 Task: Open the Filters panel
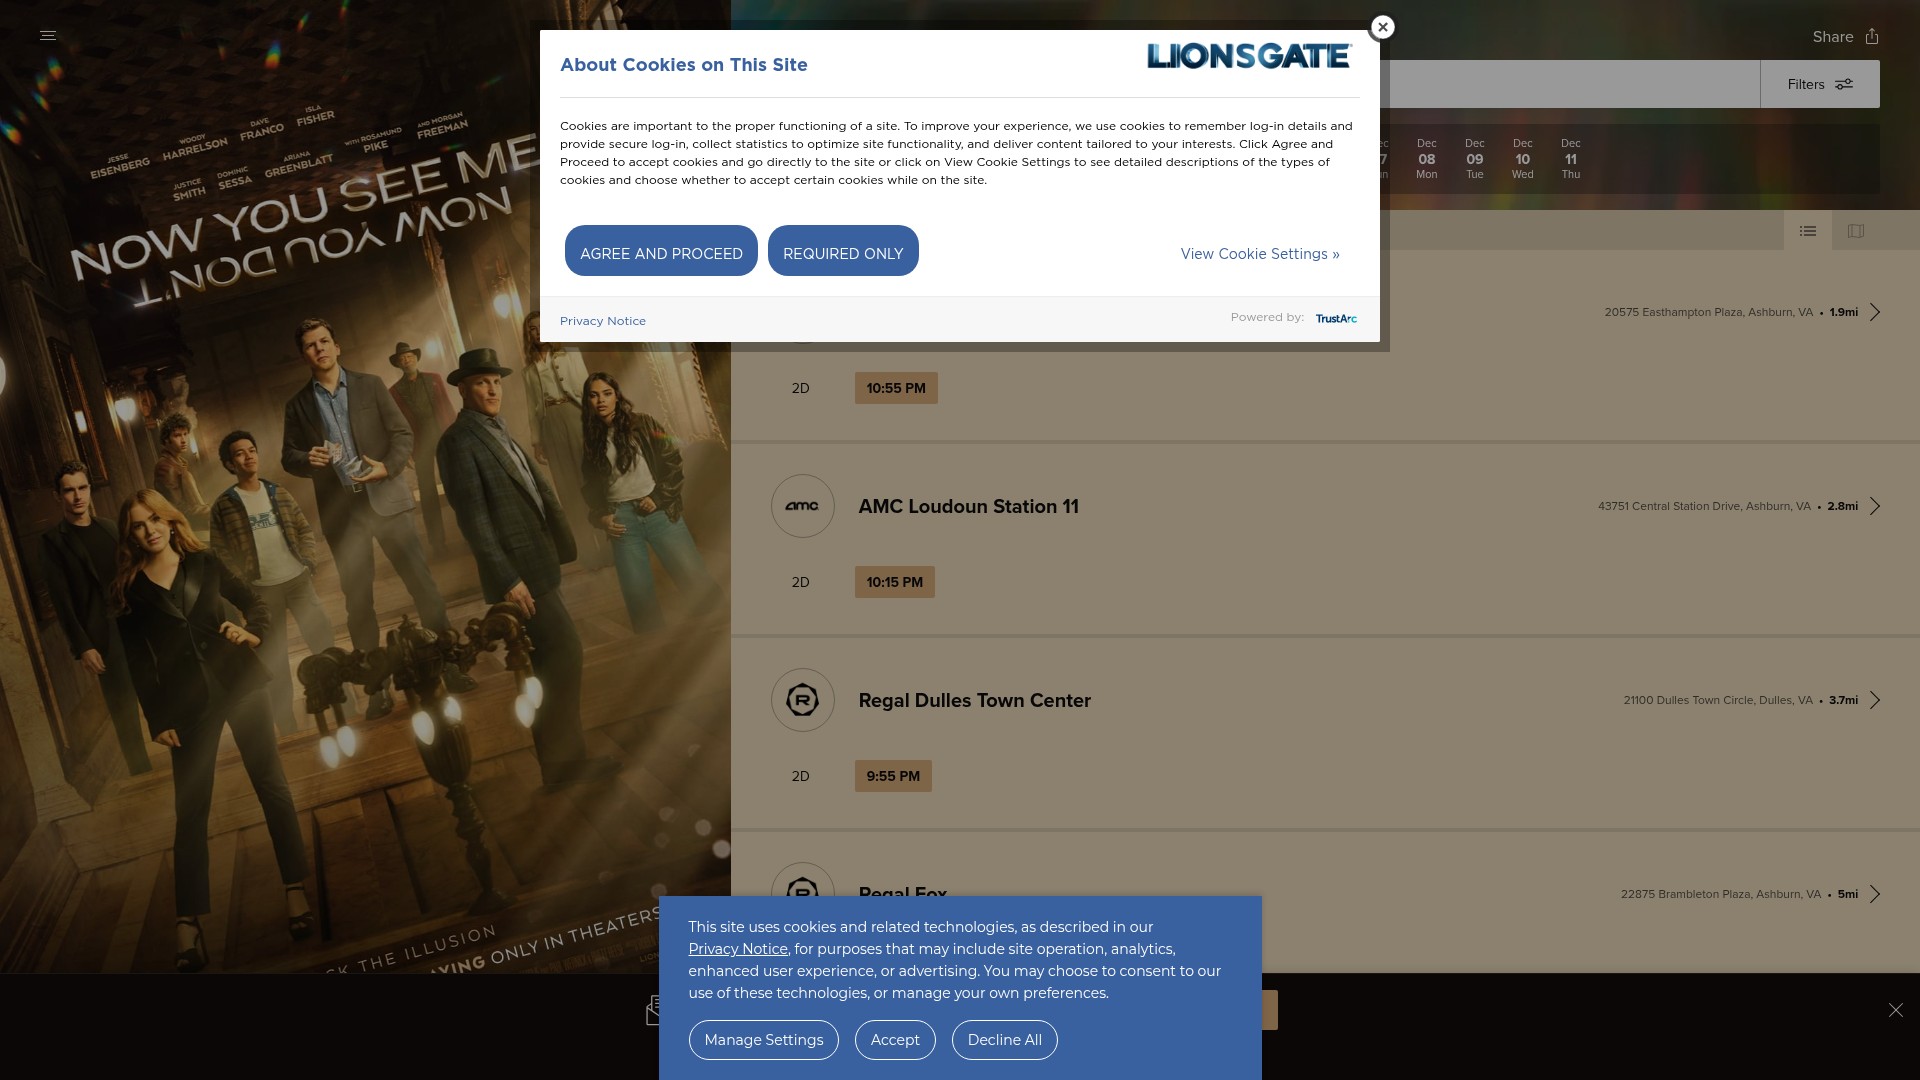coord(1820,84)
